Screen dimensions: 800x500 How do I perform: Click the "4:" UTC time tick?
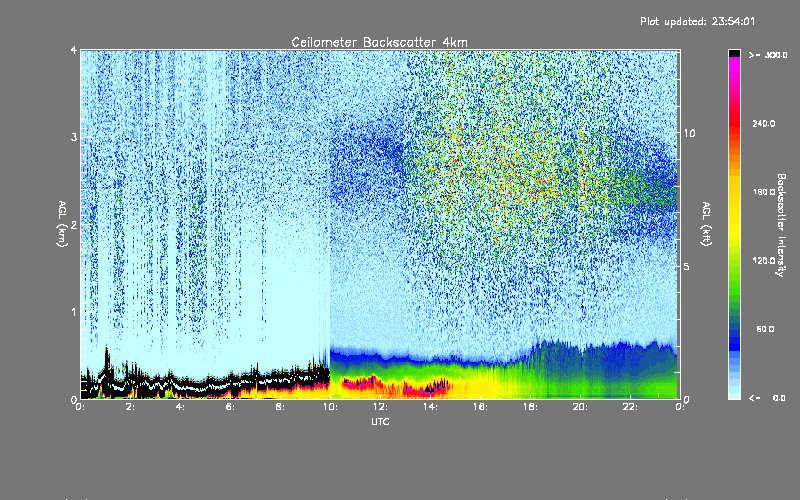tap(180, 407)
